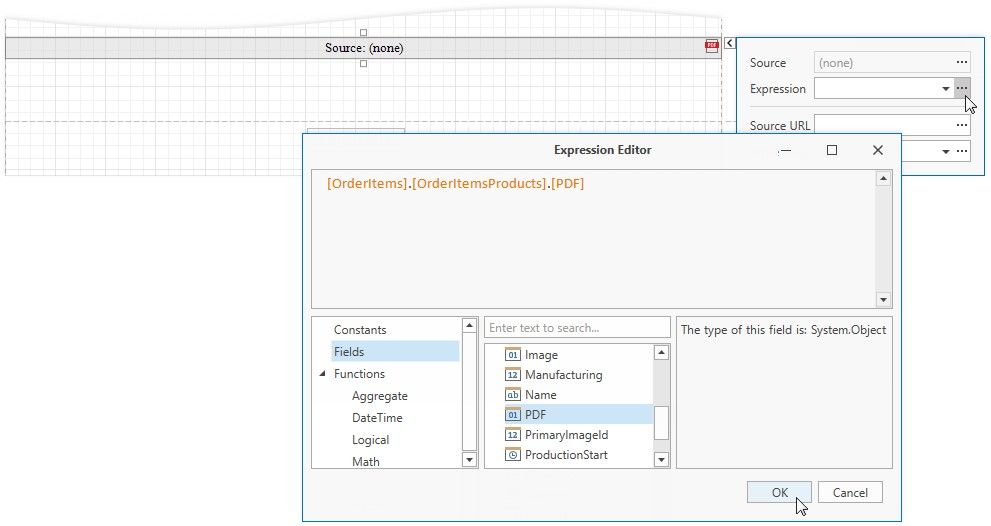Click the smart tag arrow beside the control
This screenshot has height=526, width=991.
pyautogui.click(x=729, y=43)
